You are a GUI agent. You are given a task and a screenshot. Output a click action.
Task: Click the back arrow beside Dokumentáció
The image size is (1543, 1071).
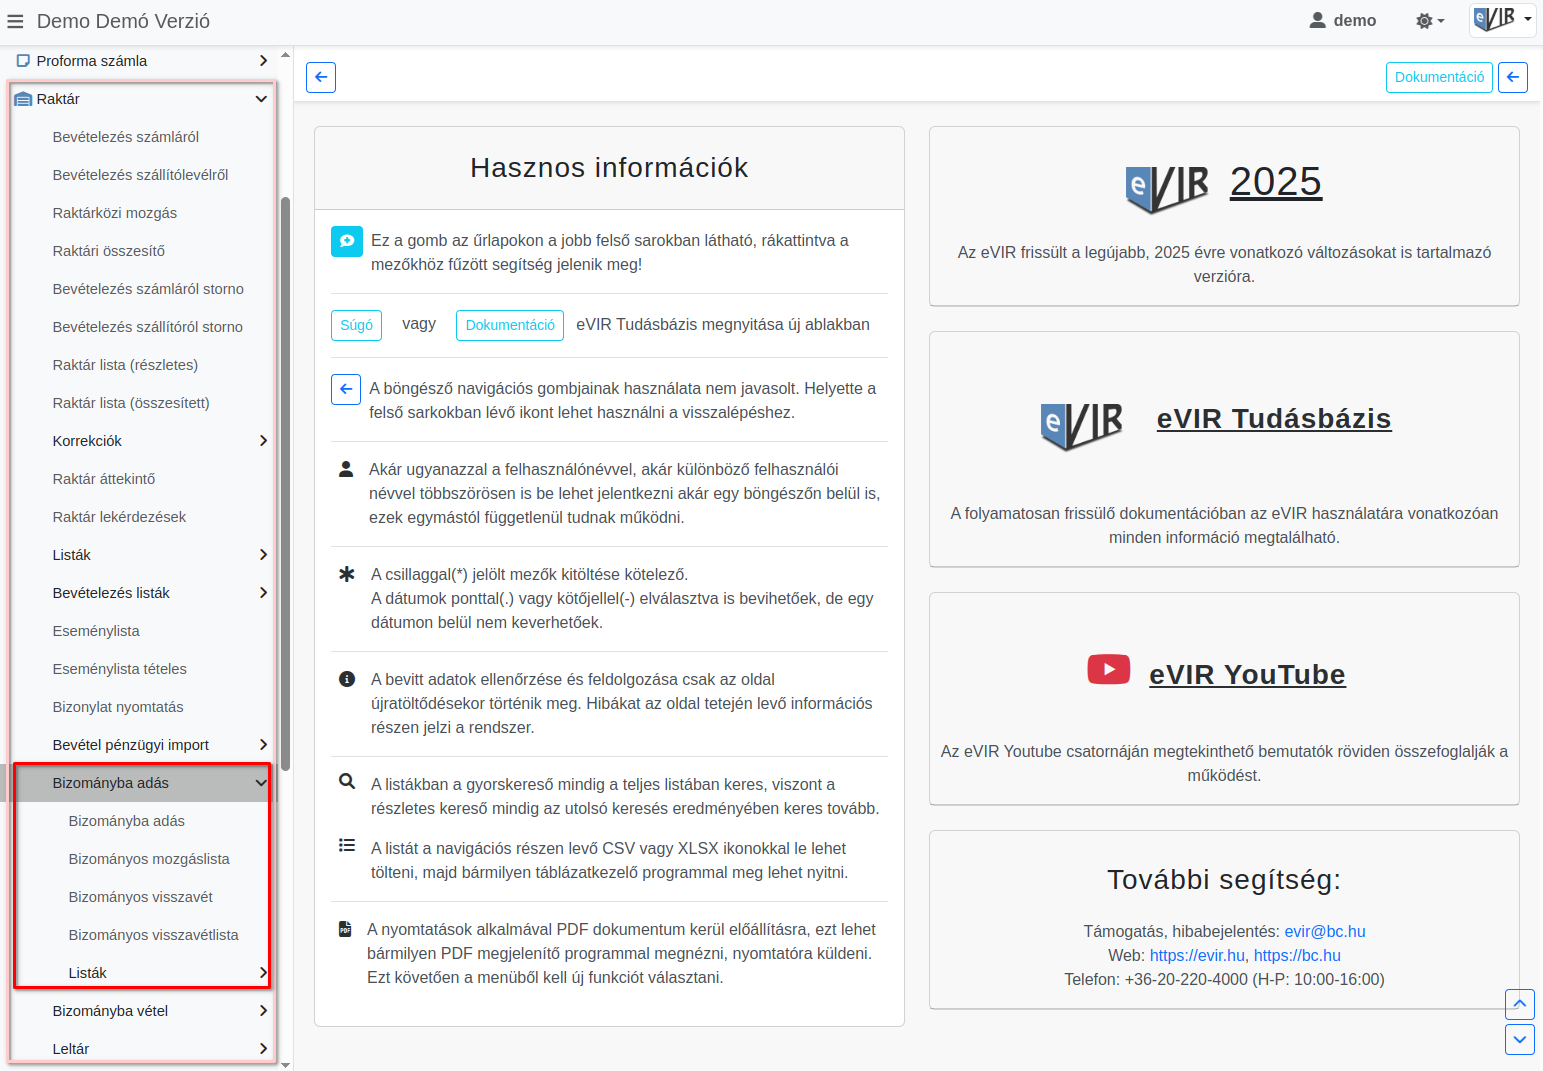(1513, 77)
